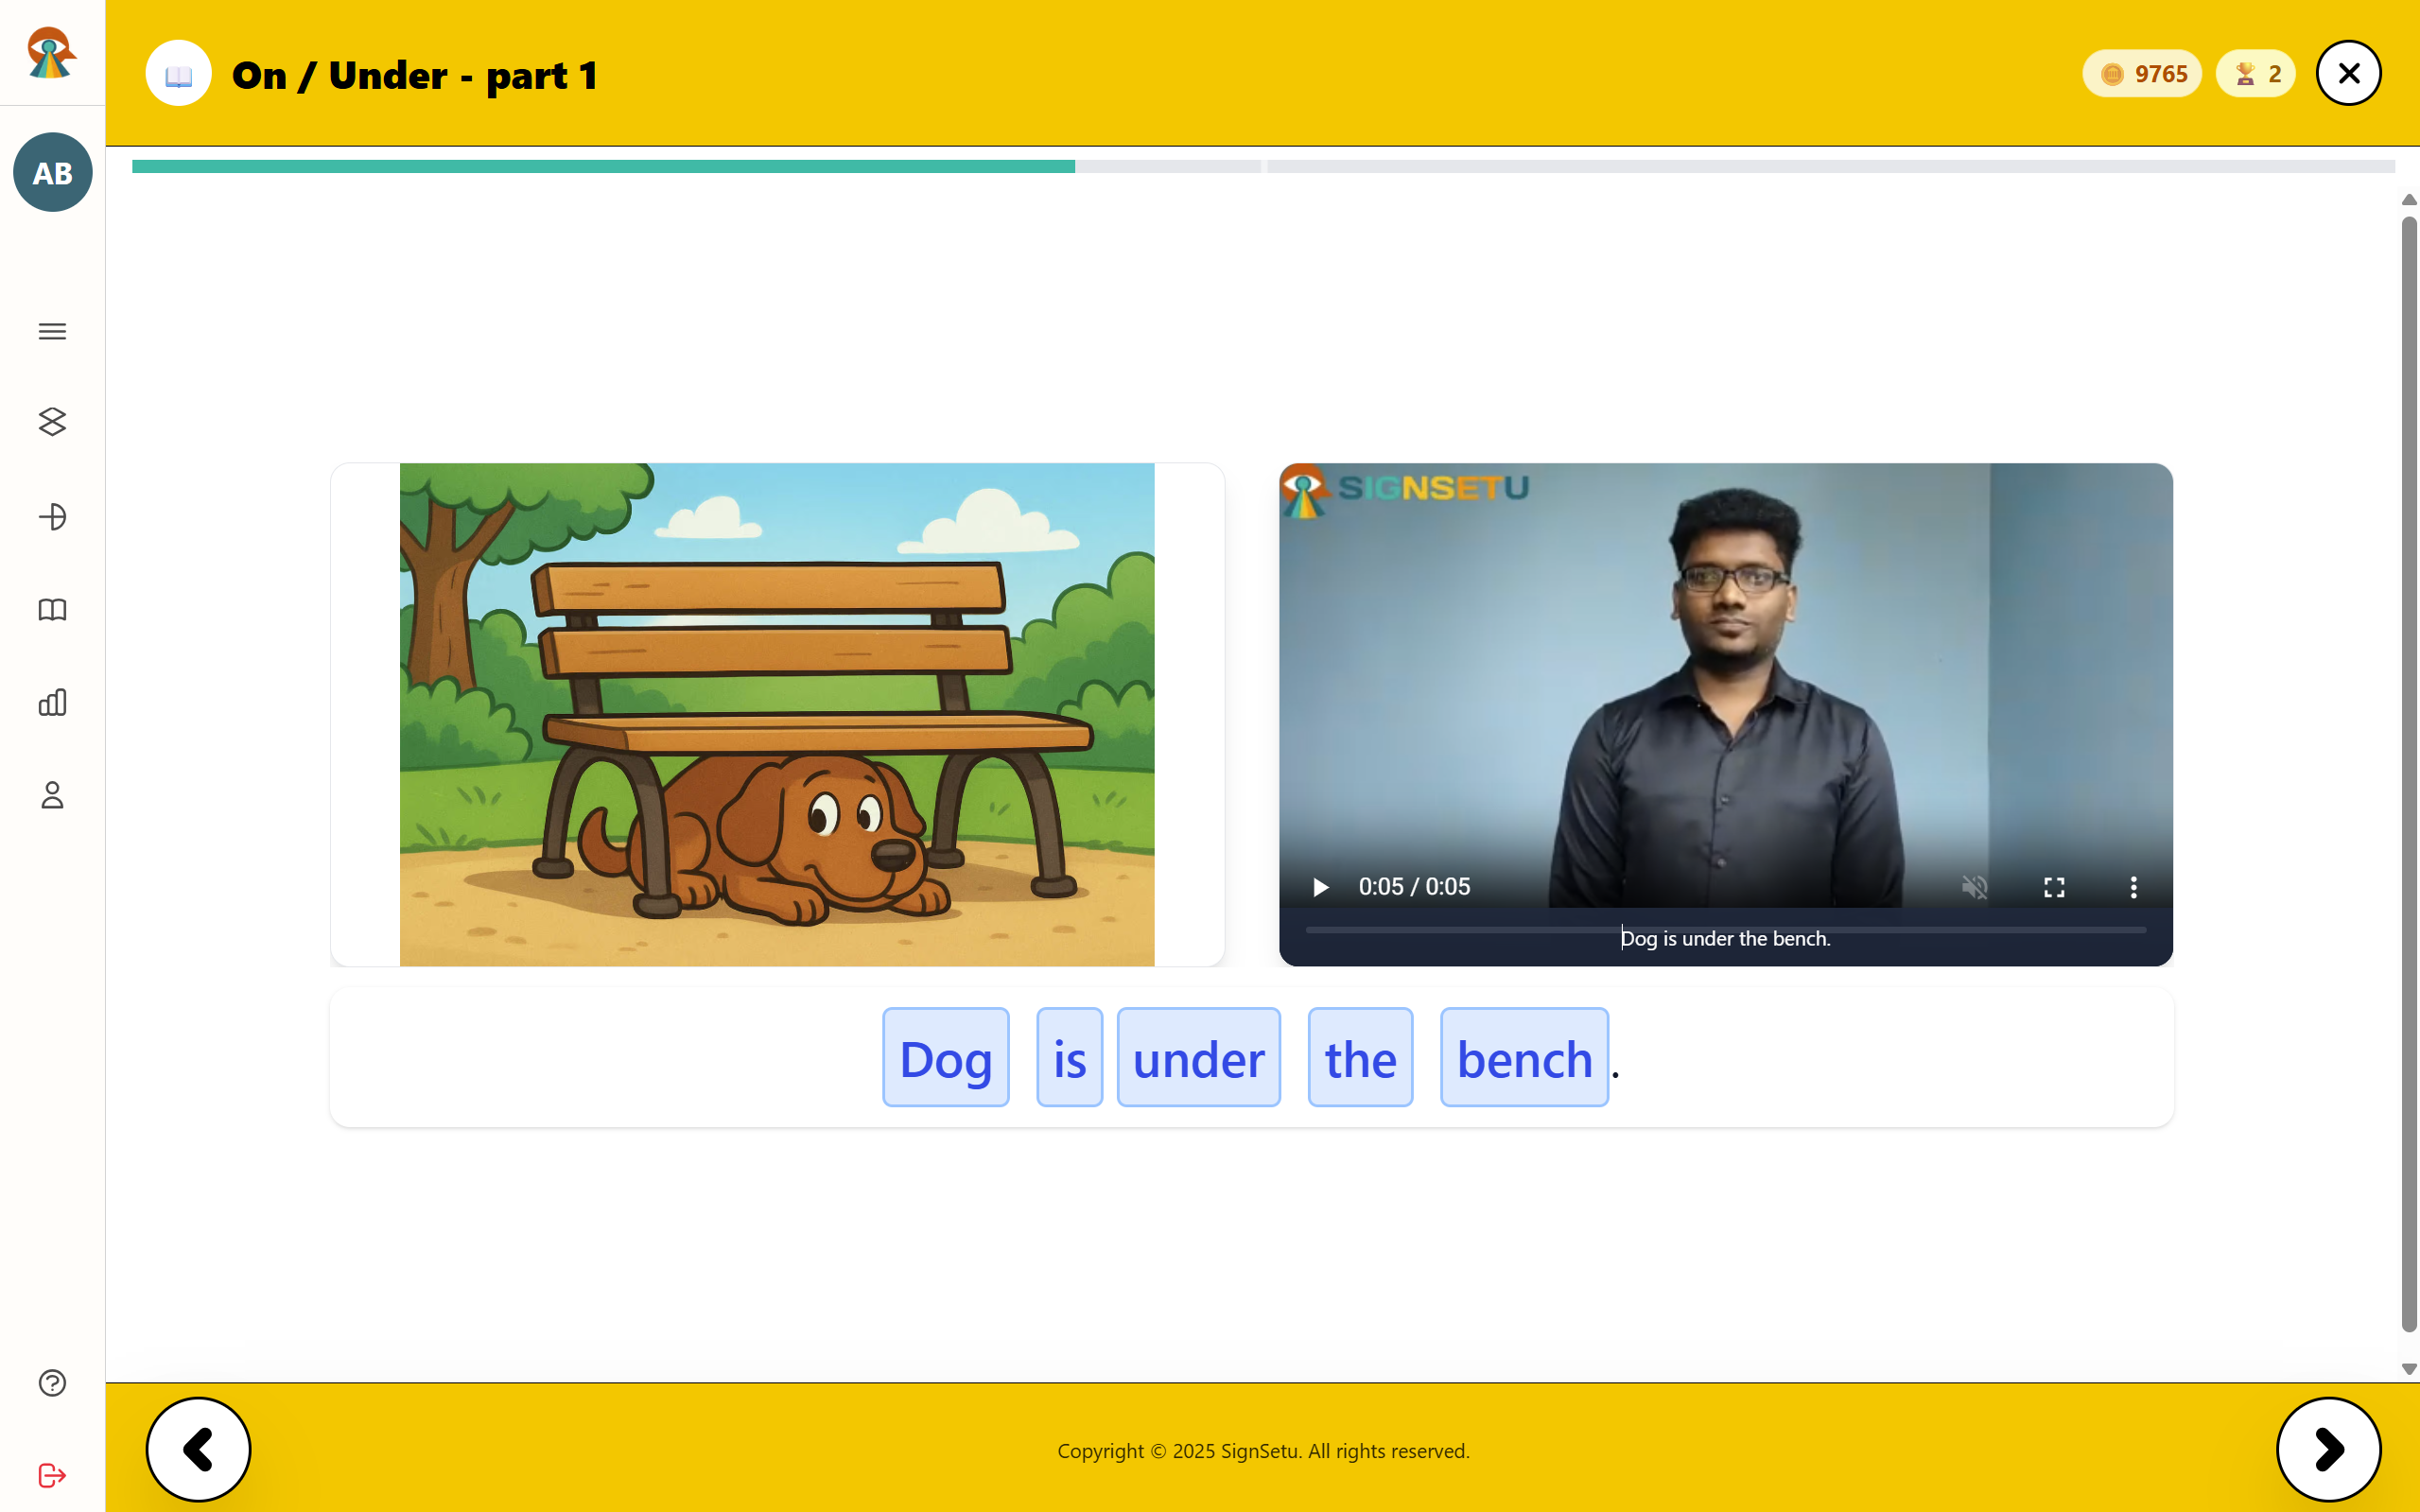Image resolution: width=2420 pixels, height=1512 pixels.
Task: Click the lesson progress bar
Action: [x=1263, y=166]
